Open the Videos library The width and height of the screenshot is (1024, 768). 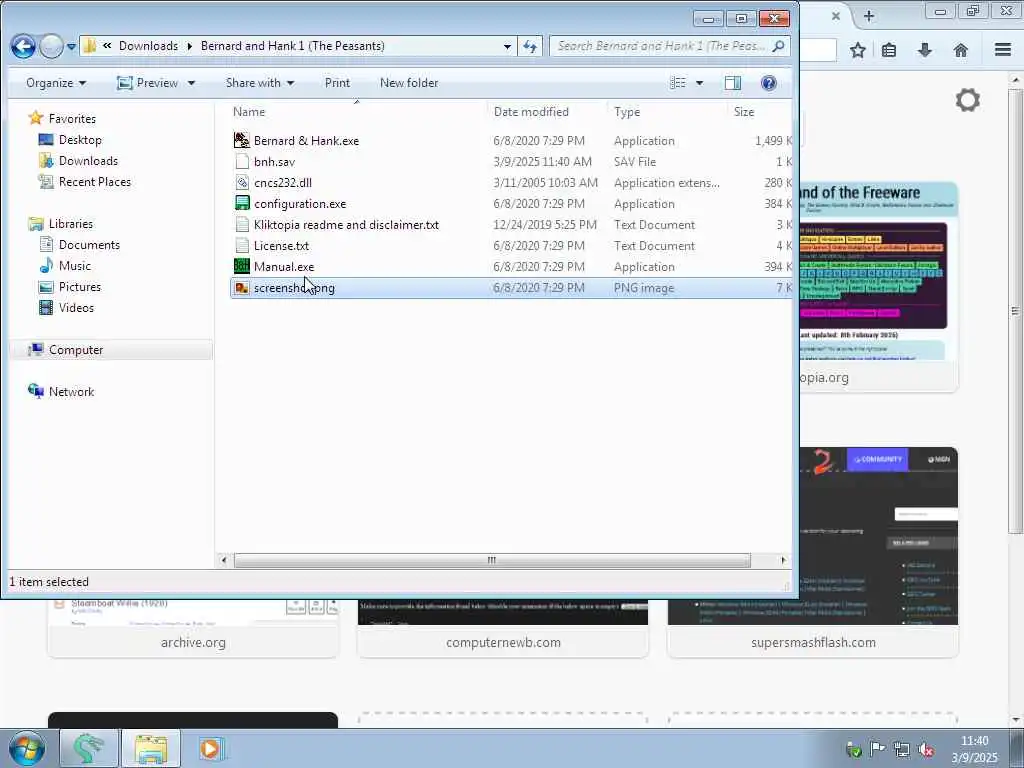click(x=76, y=308)
